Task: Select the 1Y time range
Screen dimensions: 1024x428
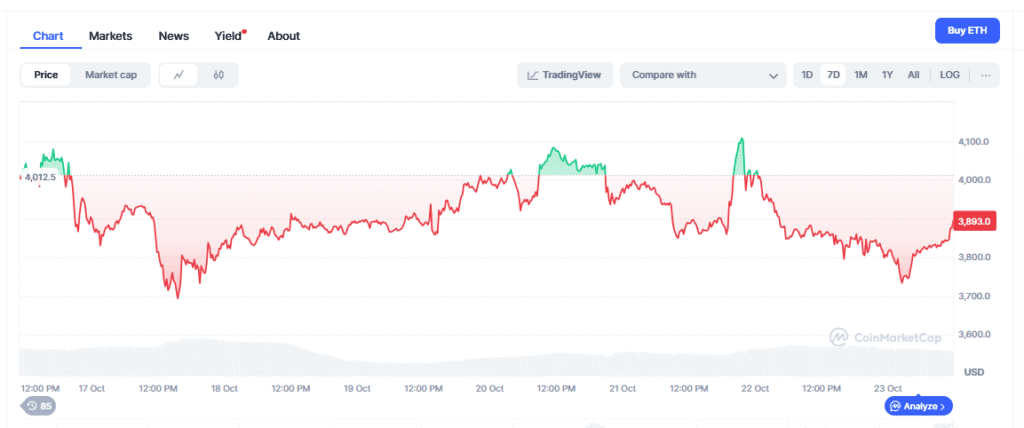Action: [887, 75]
